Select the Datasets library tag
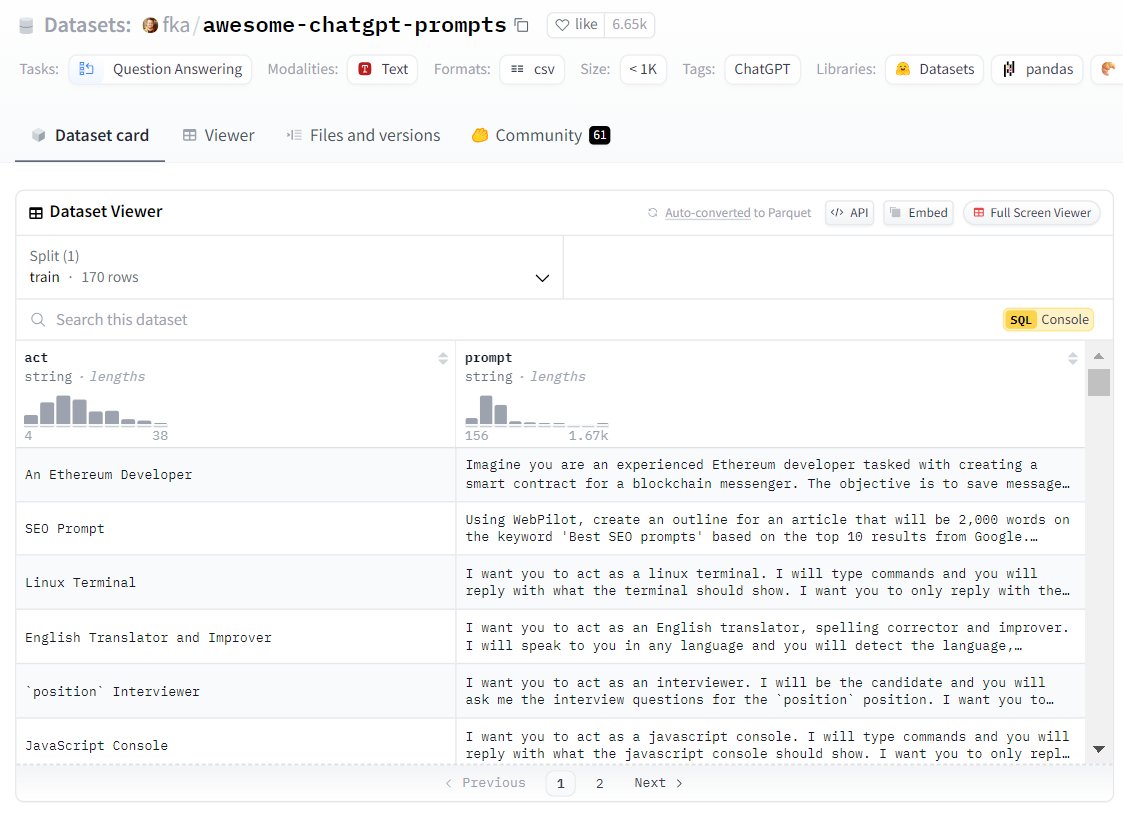The image size is (1123, 819). point(934,69)
